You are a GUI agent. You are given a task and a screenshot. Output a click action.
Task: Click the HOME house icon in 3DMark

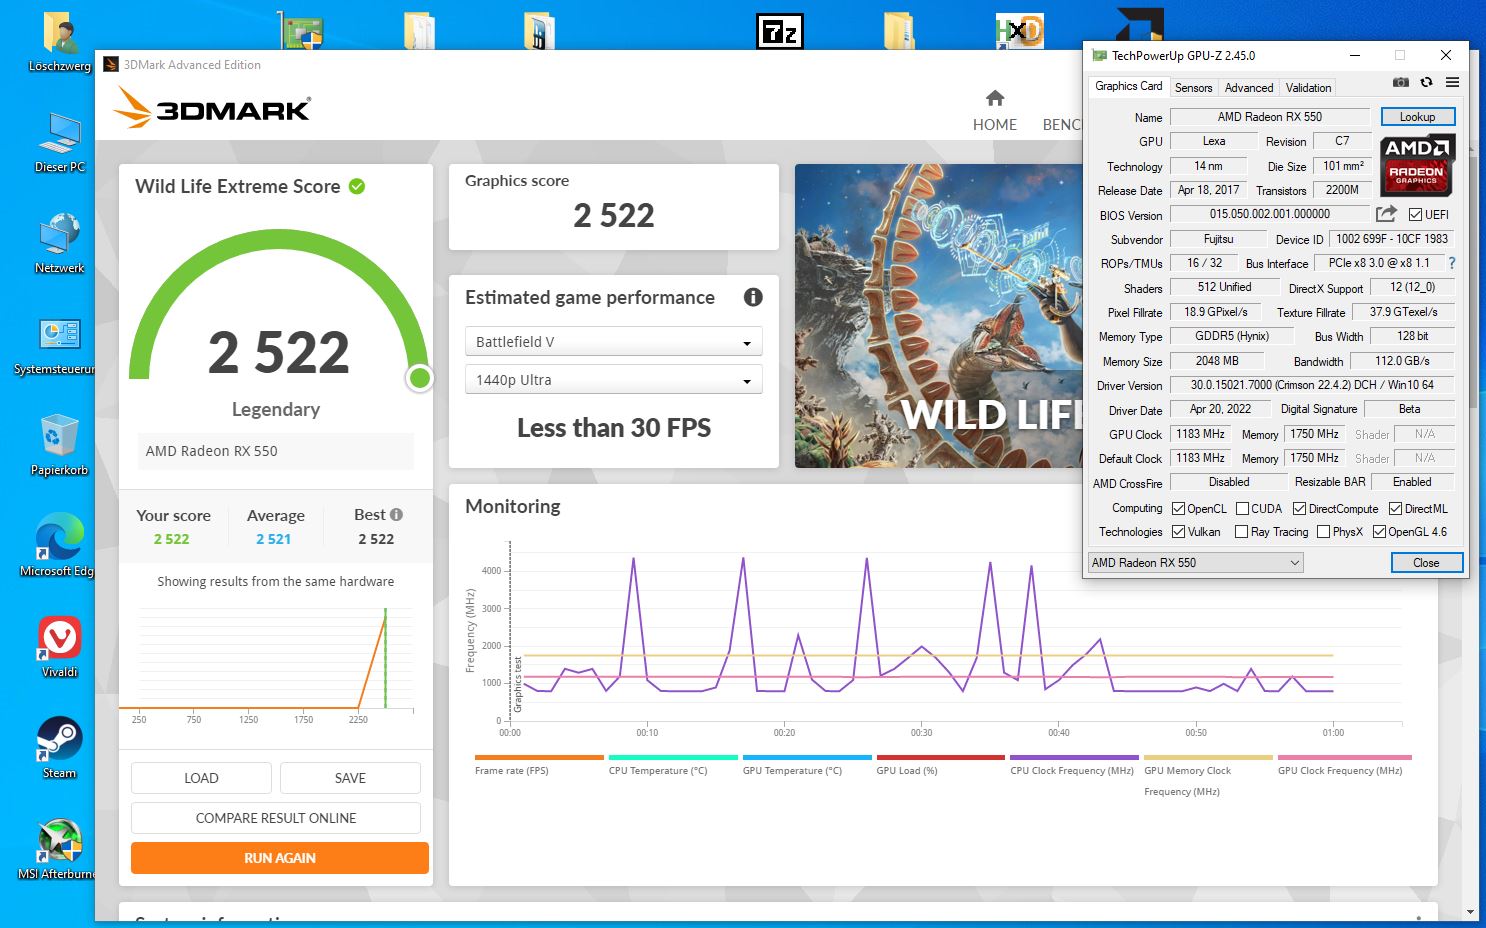tap(995, 98)
